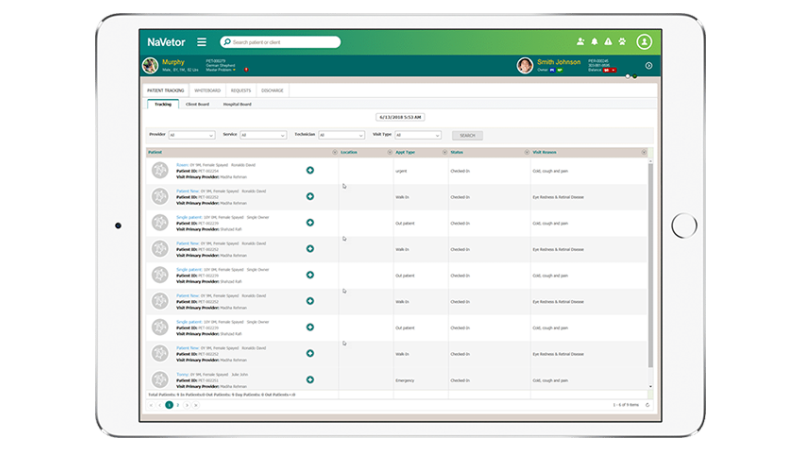
Task: Open the Discharge tab
Action: (x=272, y=90)
